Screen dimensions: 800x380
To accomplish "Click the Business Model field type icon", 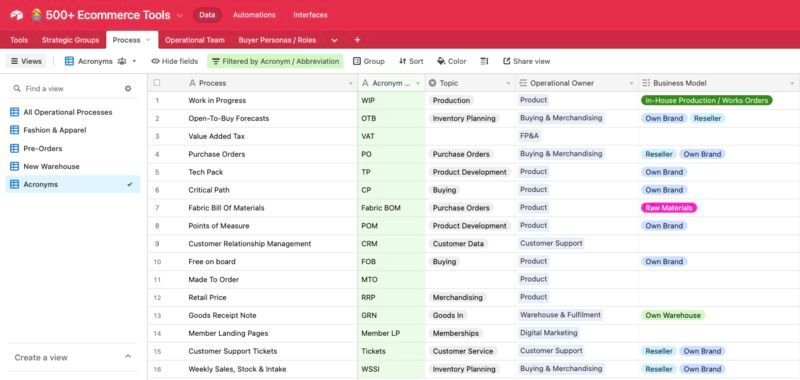I will pos(645,83).
